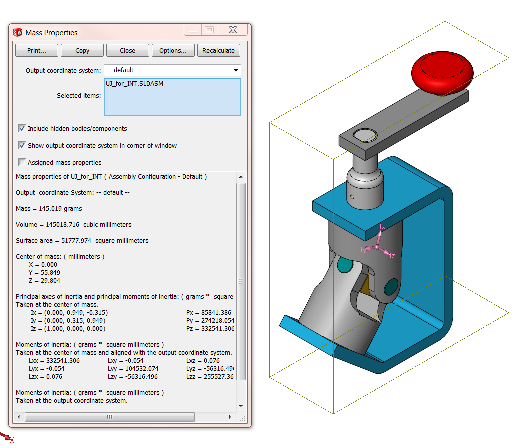Click the center of mass Y value
Viewport: 530px width, 448px height.
point(45,273)
